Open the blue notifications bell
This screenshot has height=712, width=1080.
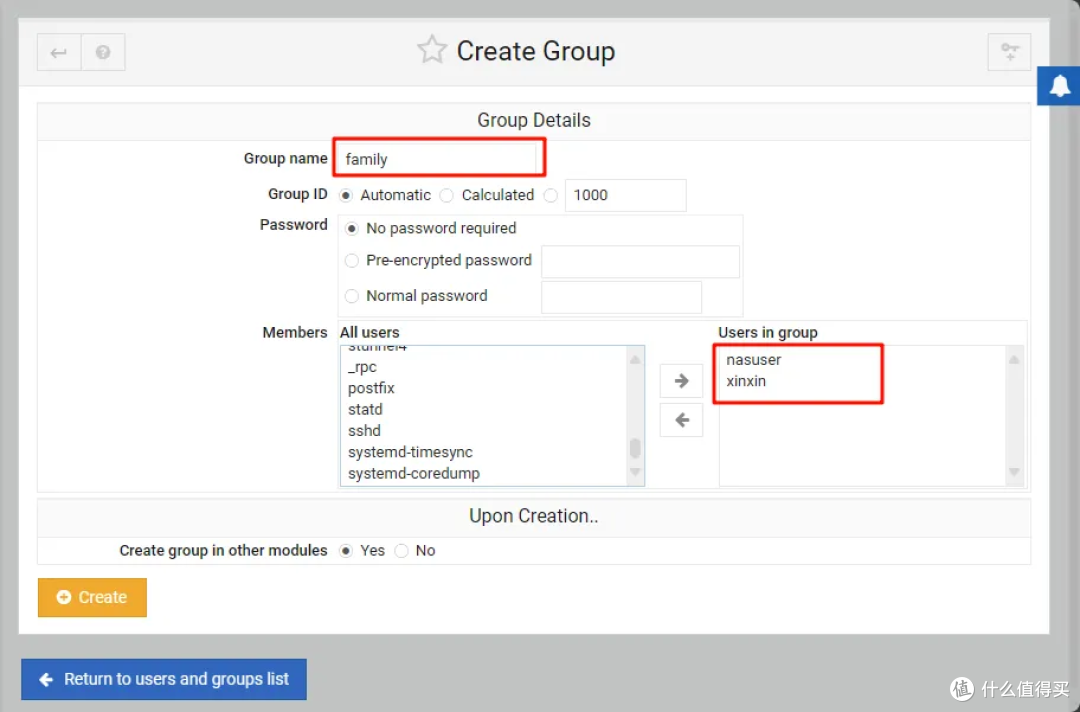[1059, 87]
